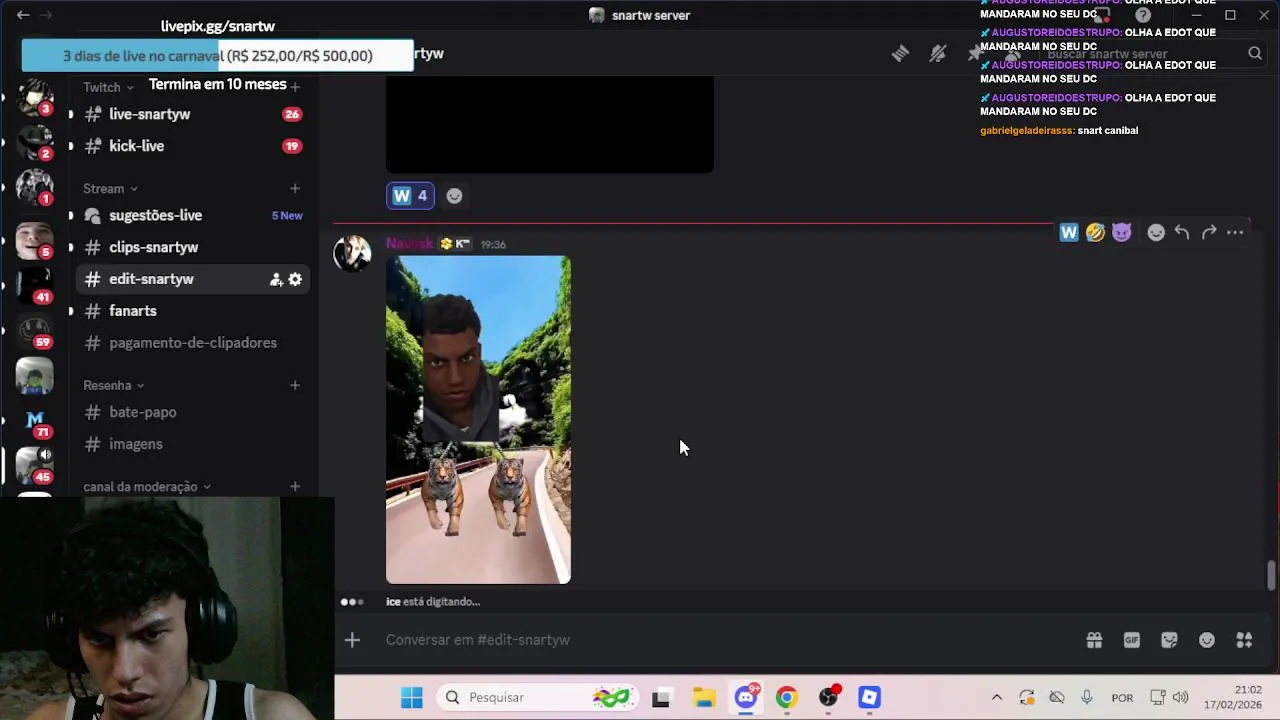Image resolution: width=1280 pixels, height=720 pixels.
Task: Add channel to canal da moderação category
Action: (295, 487)
